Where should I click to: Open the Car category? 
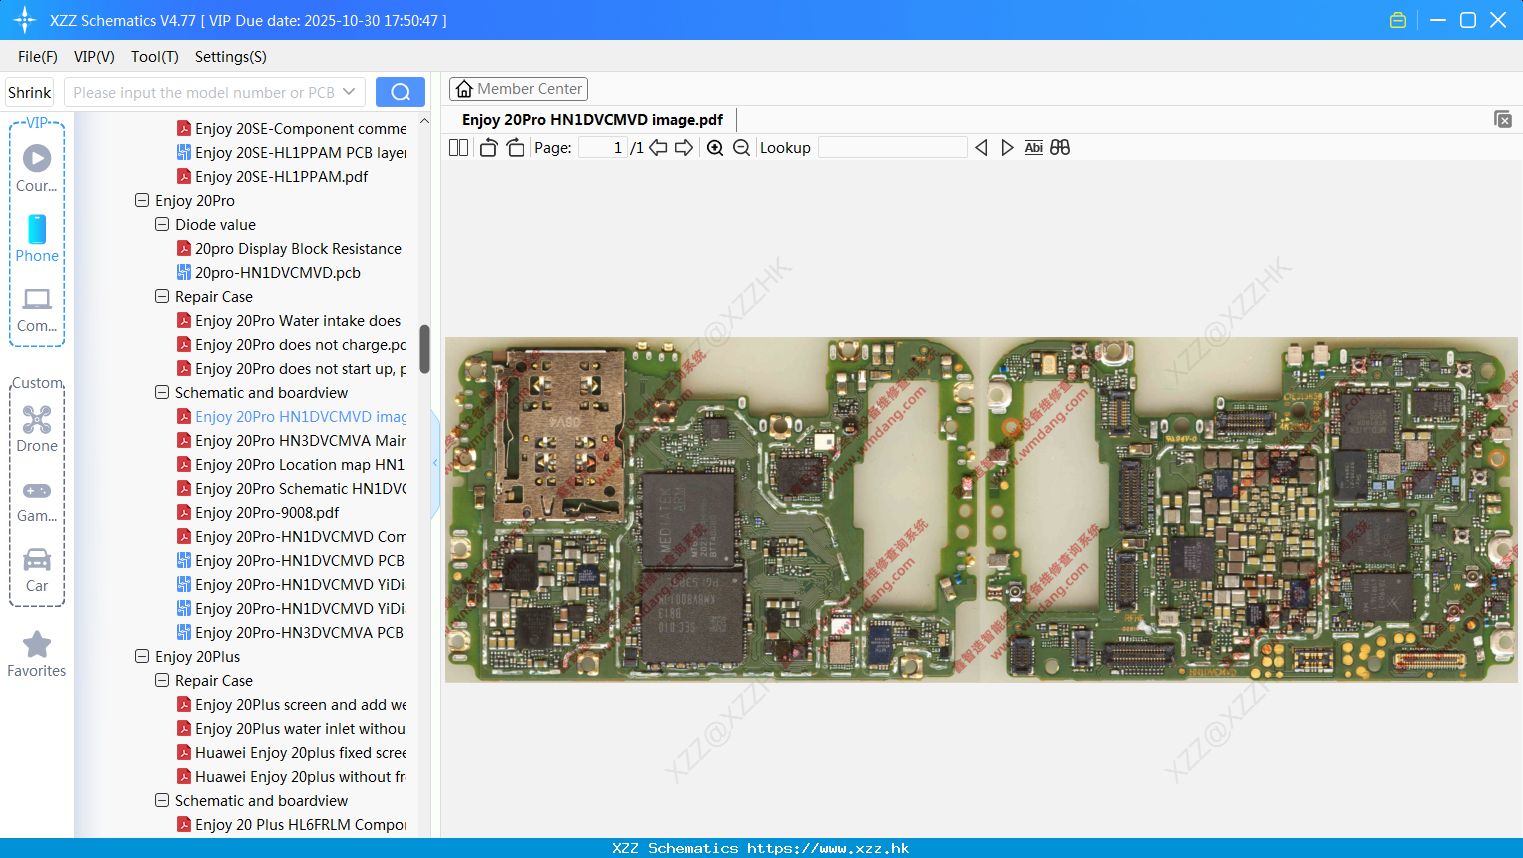[x=37, y=570]
